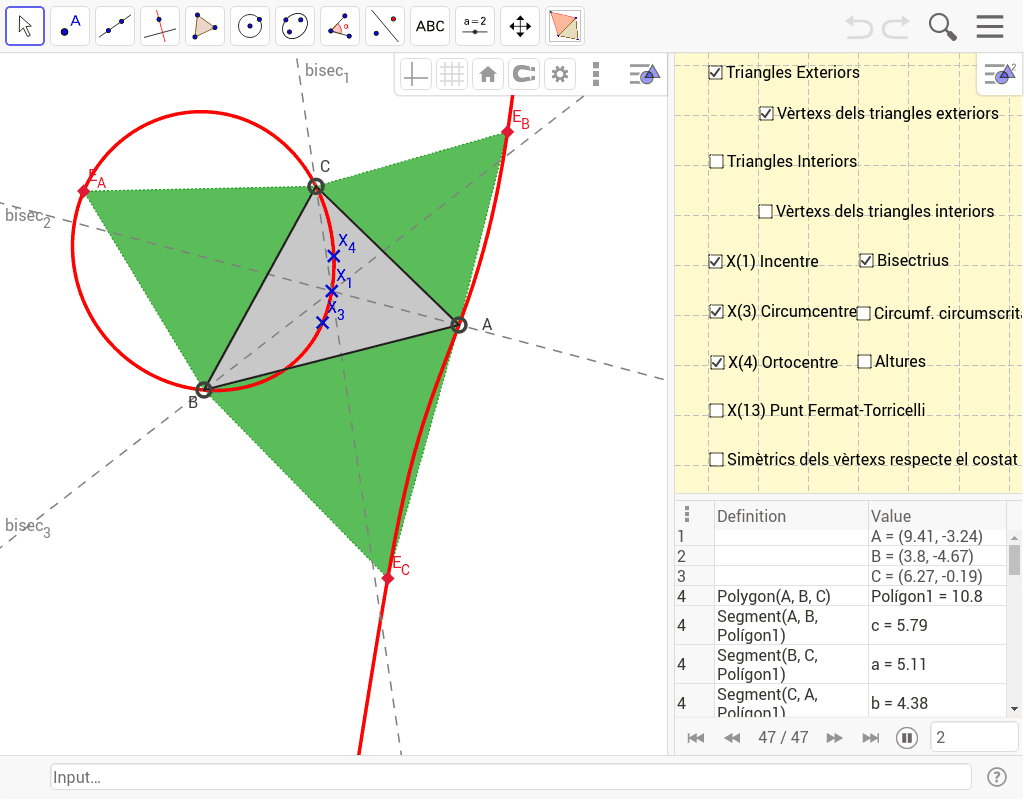Image resolution: width=1024 pixels, height=800 pixels.
Task: Select the ABC Text tool
Action: click(430, 26)
